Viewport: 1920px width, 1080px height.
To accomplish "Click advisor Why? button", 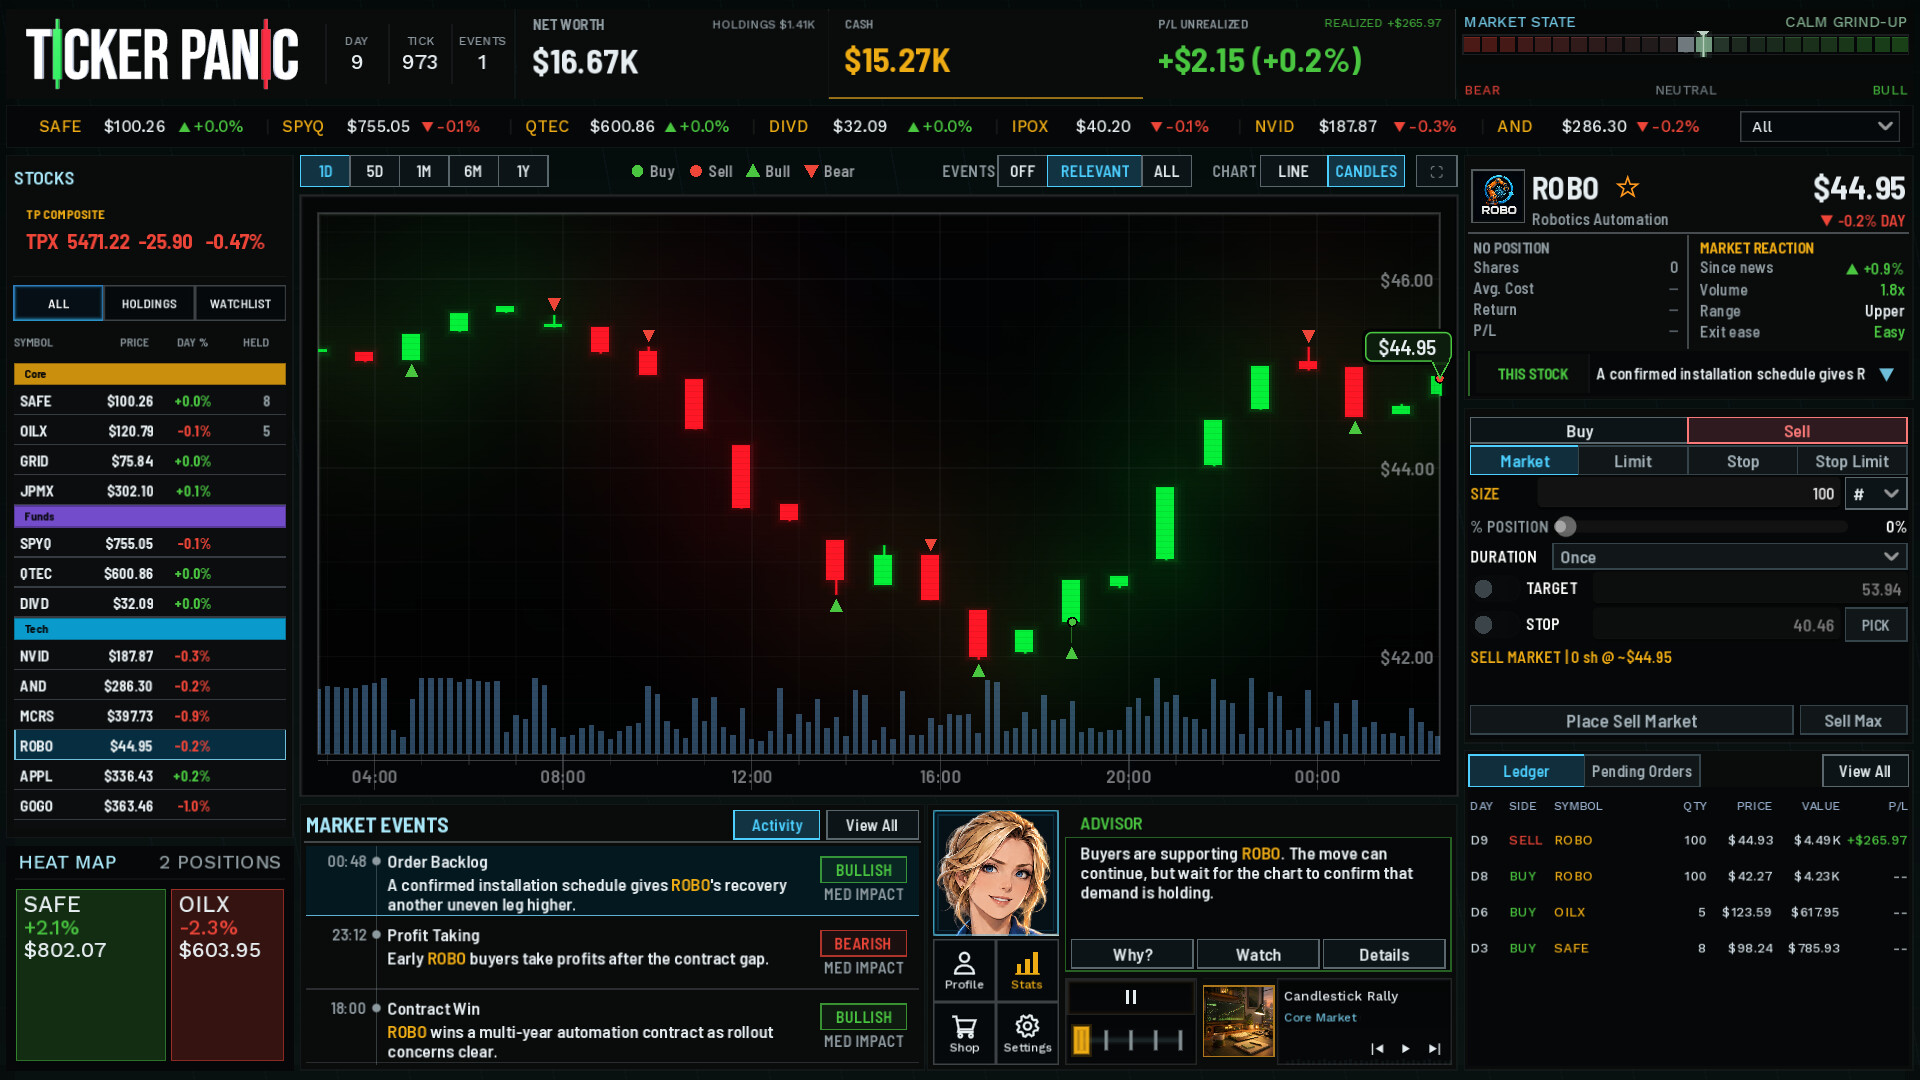I will click(1132, 955).
